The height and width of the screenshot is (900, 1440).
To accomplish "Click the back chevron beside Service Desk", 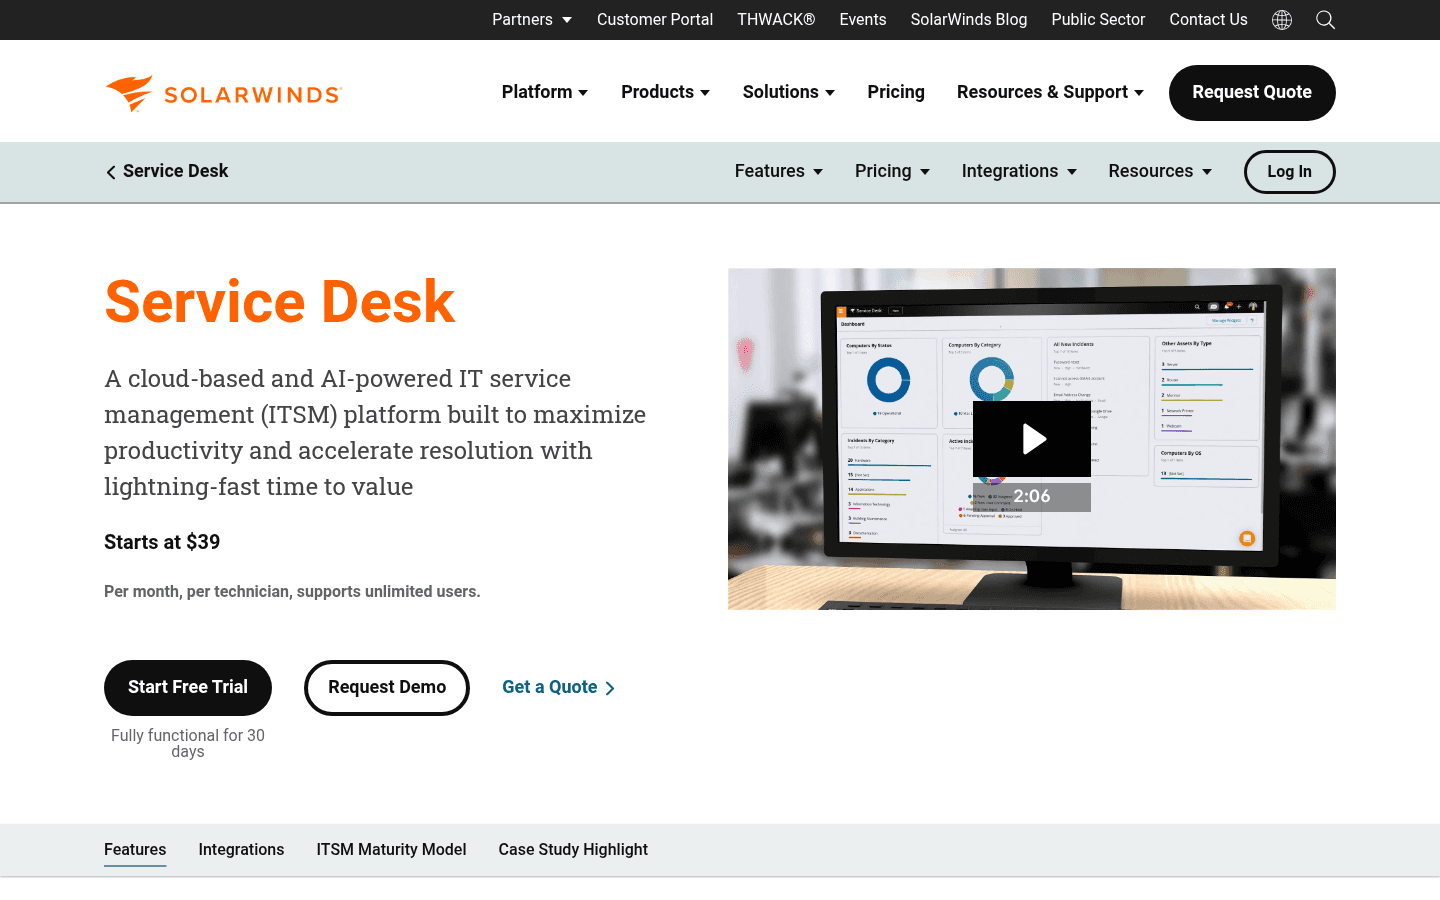I will pos(111,172).
